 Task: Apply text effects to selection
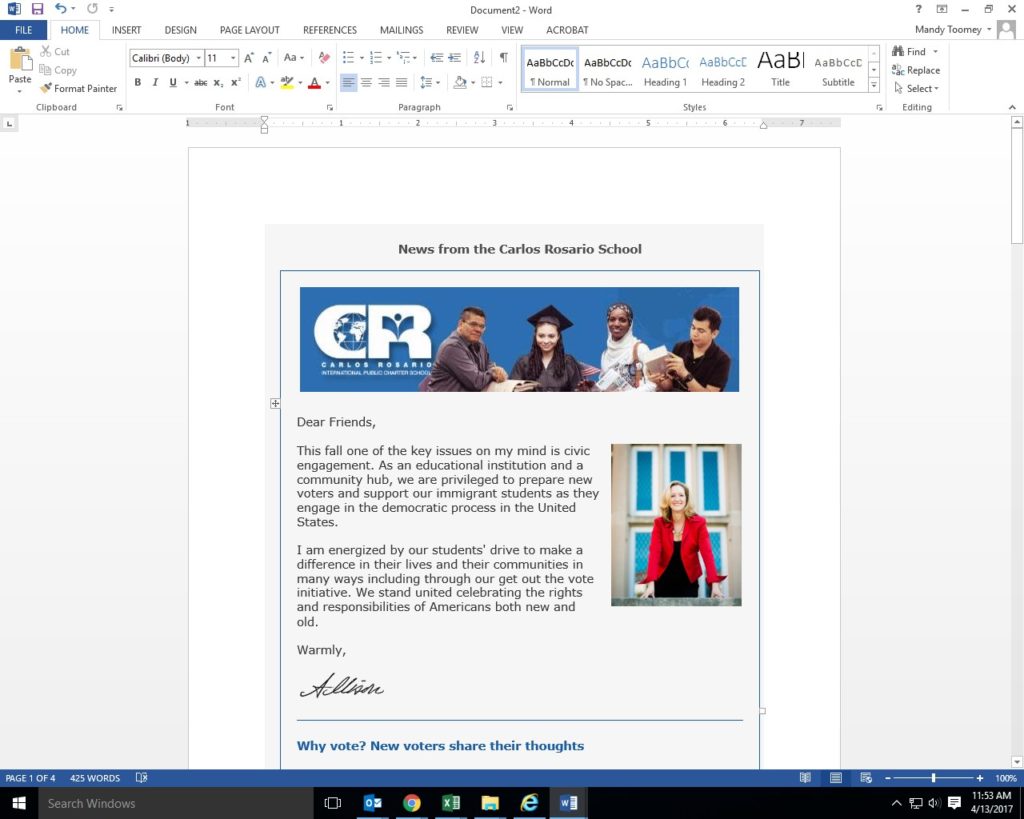pos(261,82)
